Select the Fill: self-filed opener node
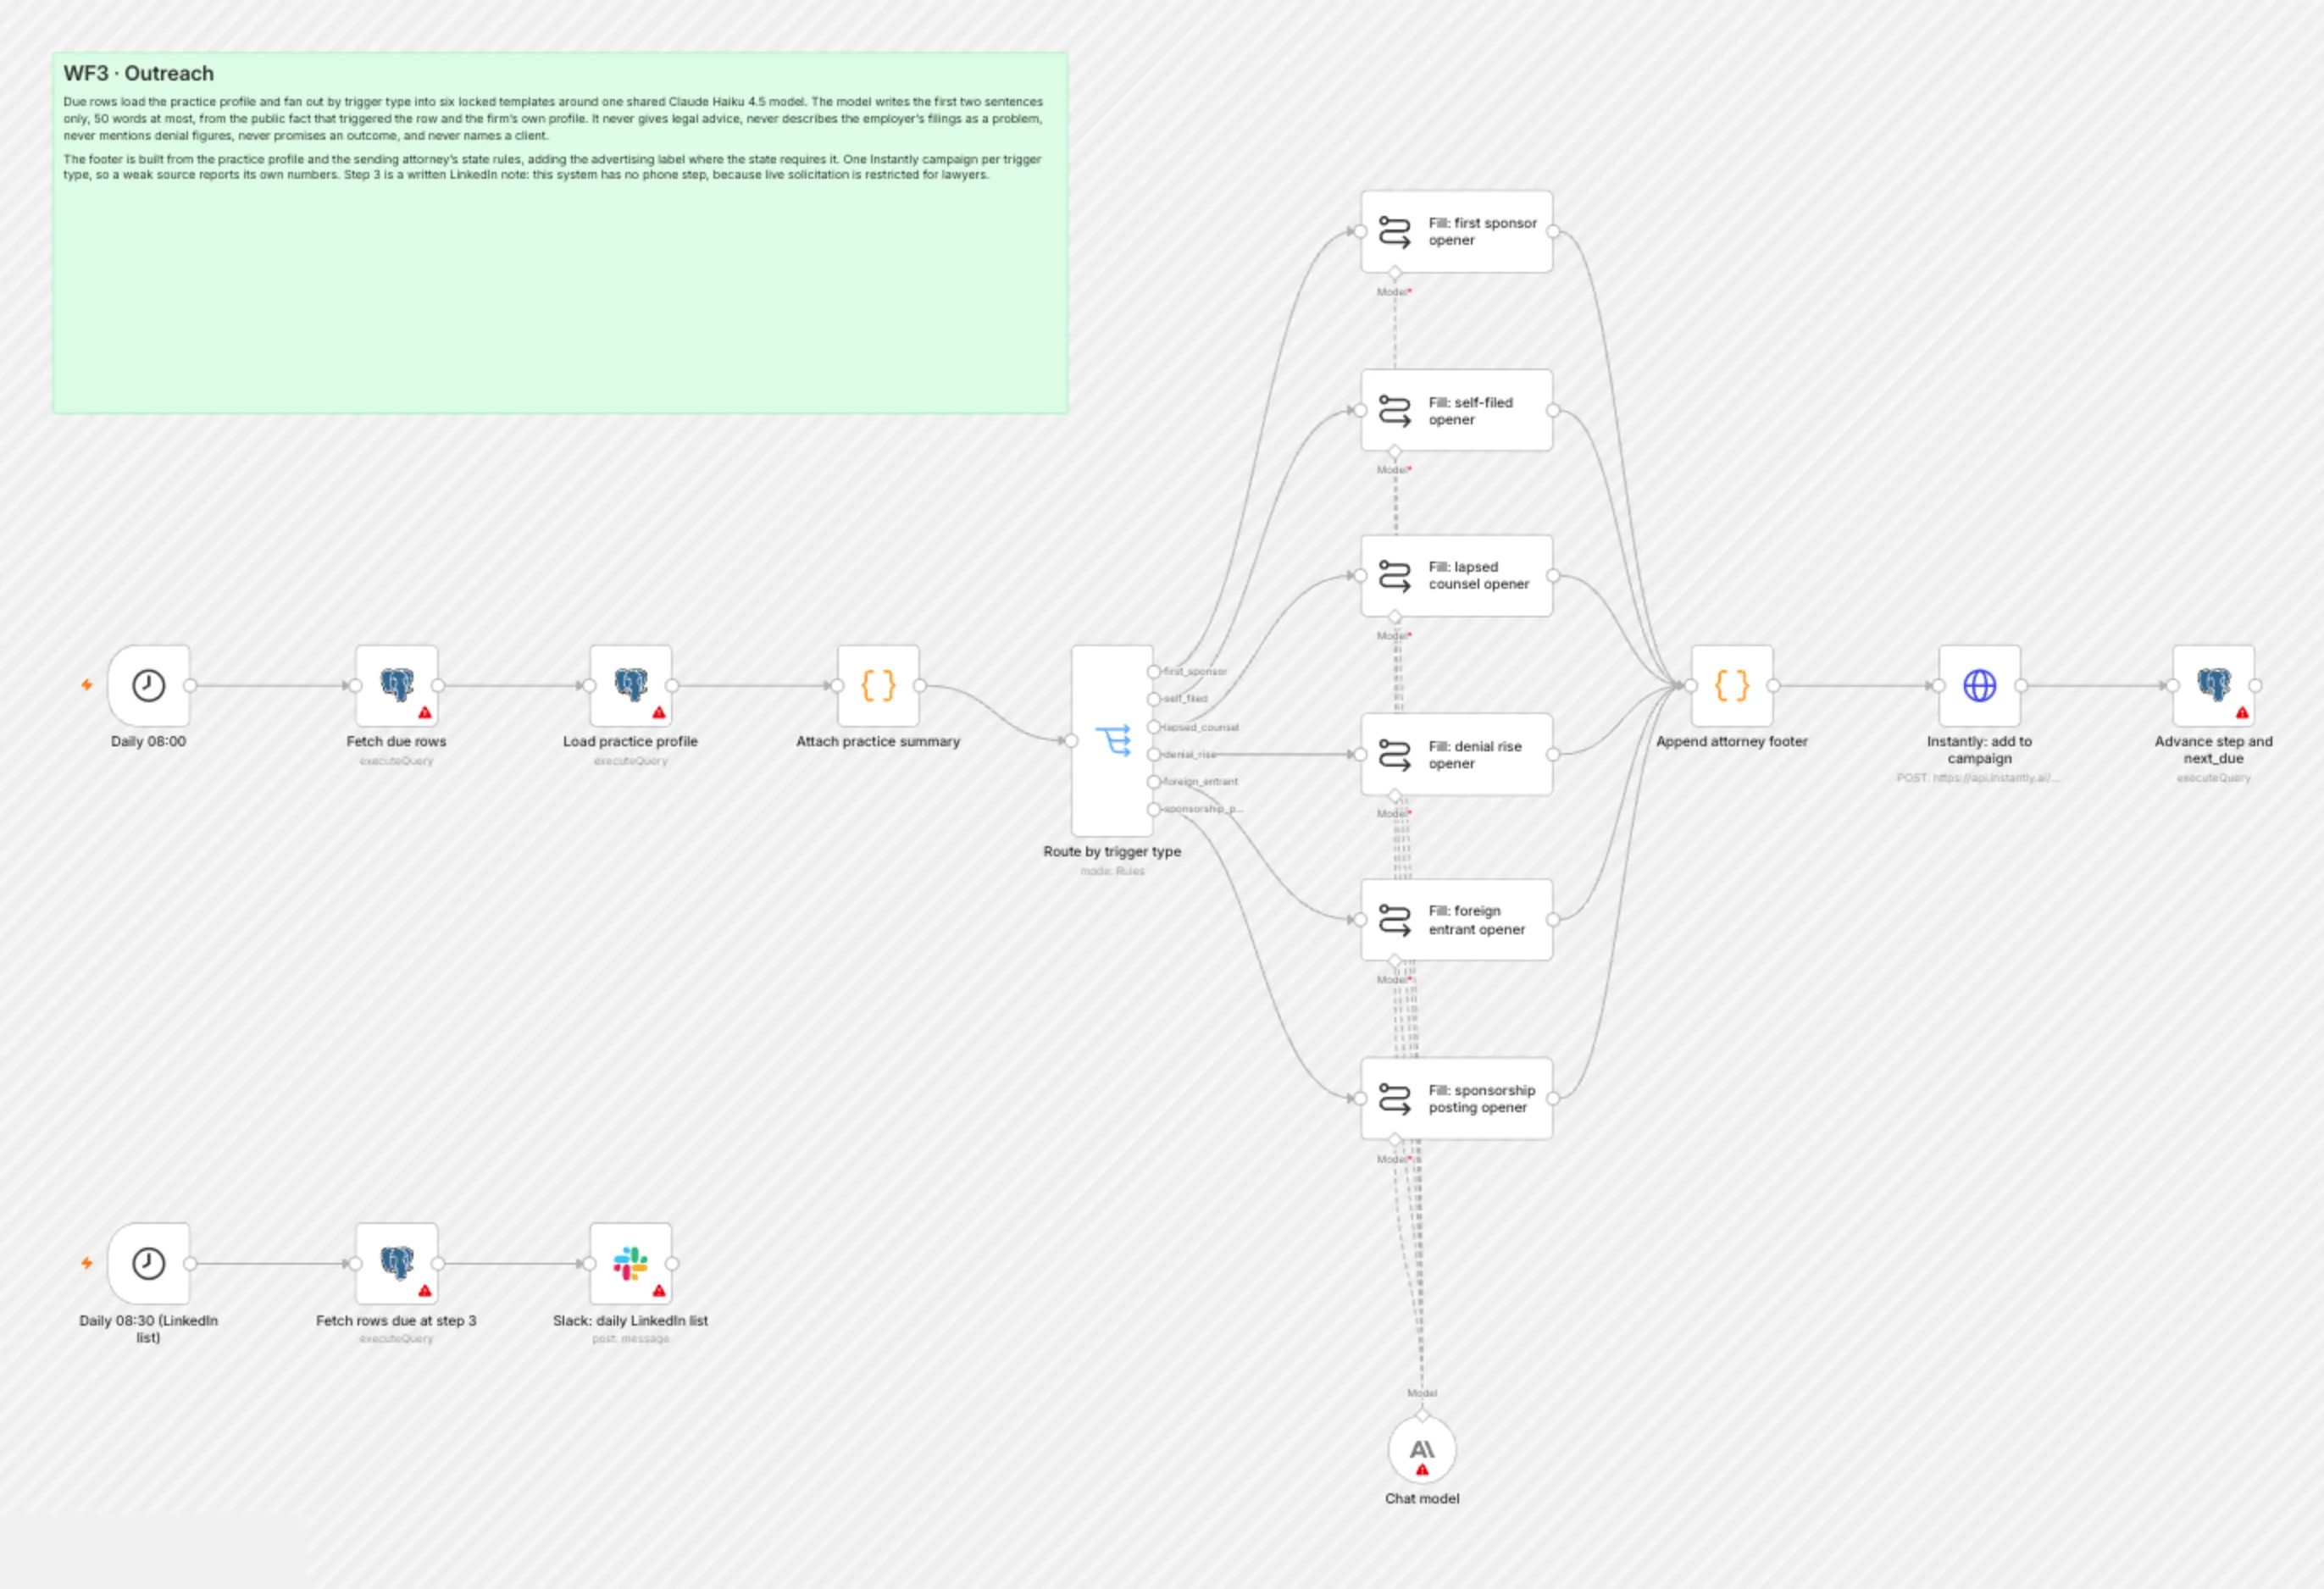The image size is (2324, 1589). point(1456,410)
